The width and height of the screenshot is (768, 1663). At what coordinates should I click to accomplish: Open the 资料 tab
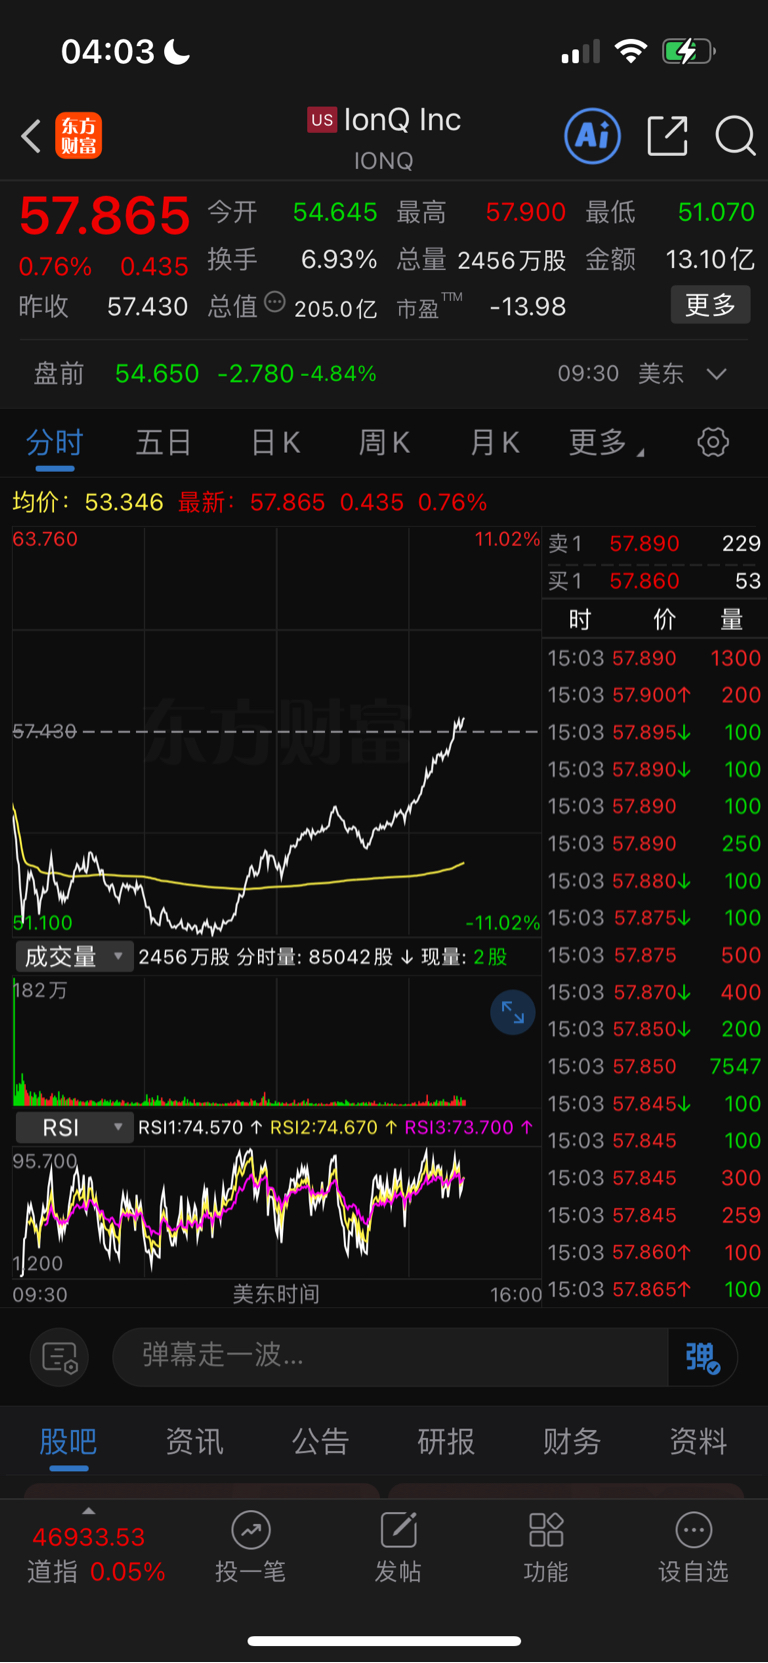[698, 1442]
